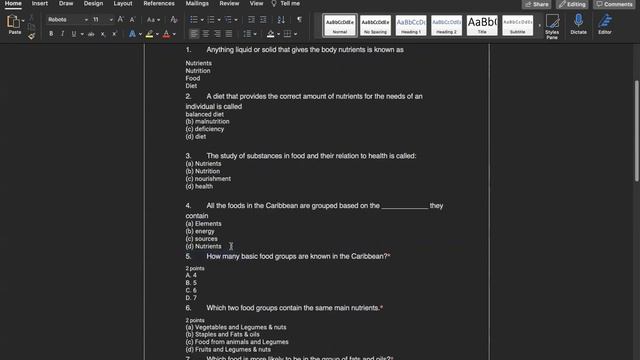Click the "(d) Nutrients" answer under question 4
The image size is (640, 360).
pyautogui.click(x=203, y=247)
